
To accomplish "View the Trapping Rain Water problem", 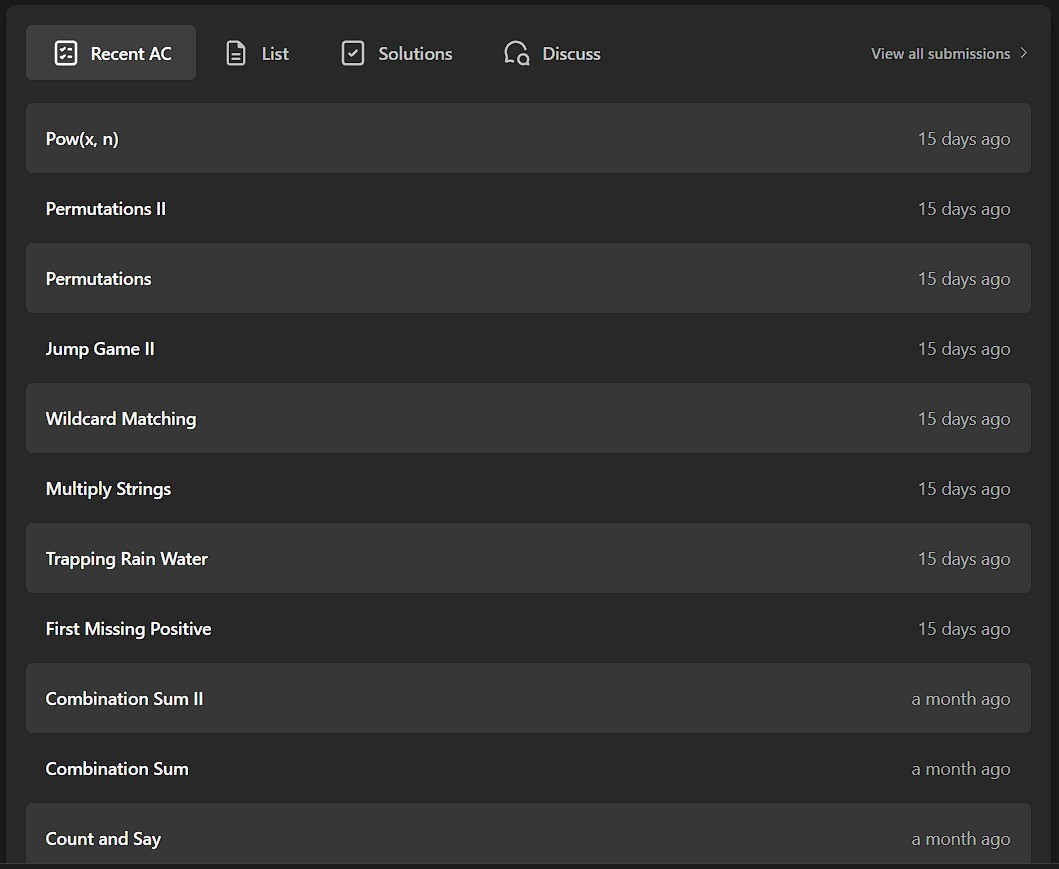I will point(127,559).
